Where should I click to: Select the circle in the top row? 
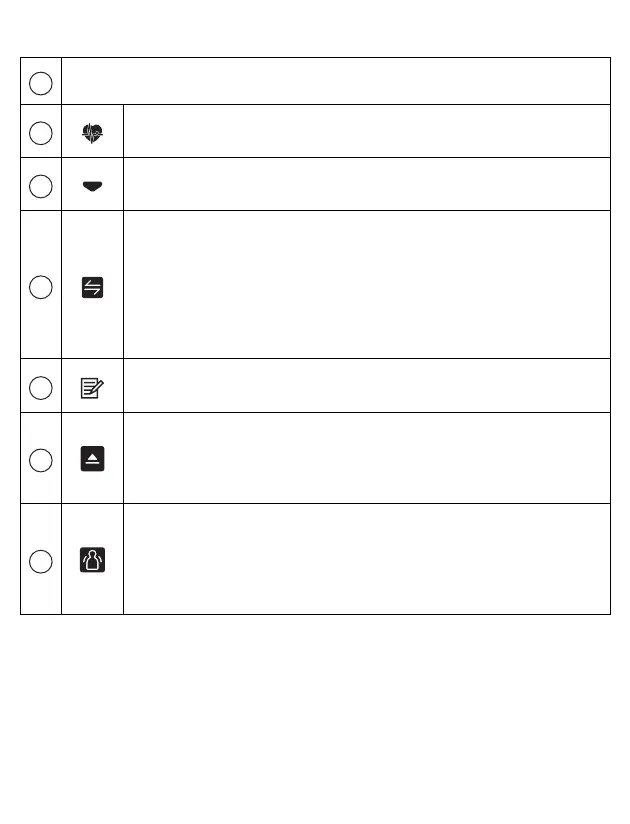click(40, 84)
